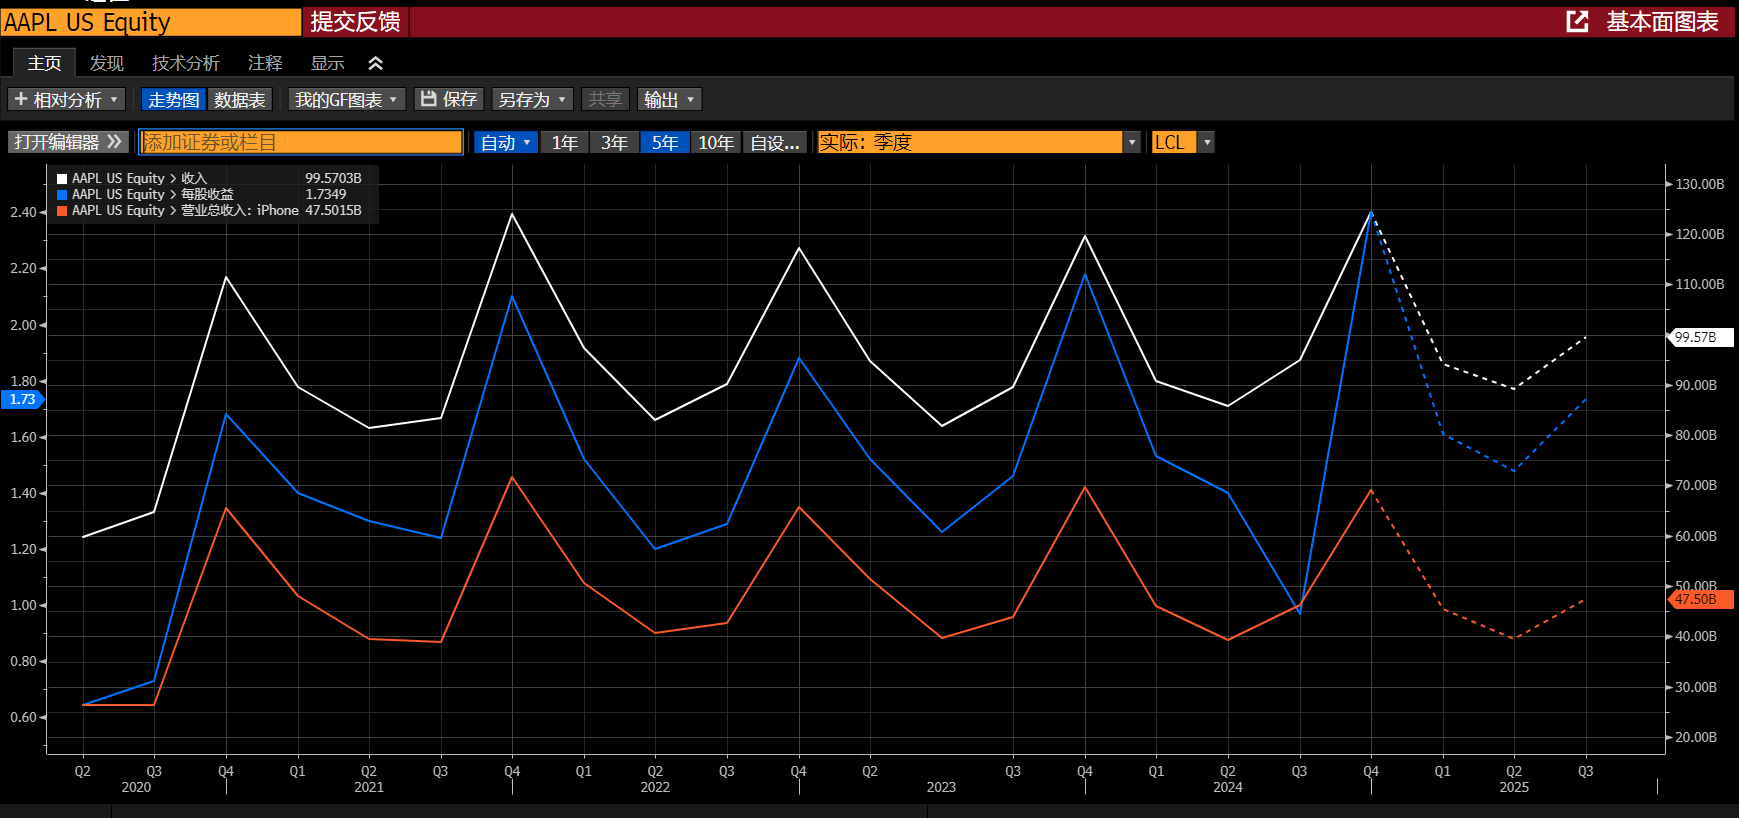
Task: Select the 10年 range button
Action: point(715,143)
